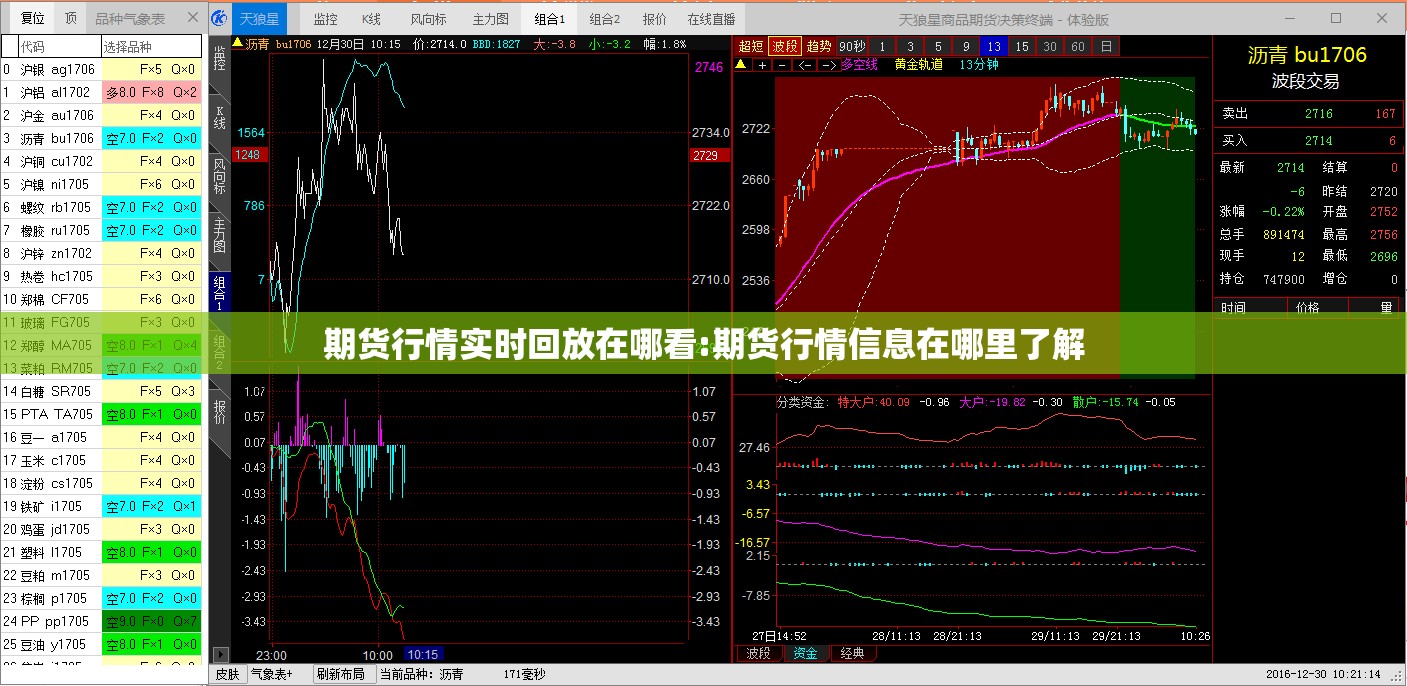The image size is (1407, 686).
Task: Click 气象表+ in the bottom bar
Action: (x=272, y=675)
